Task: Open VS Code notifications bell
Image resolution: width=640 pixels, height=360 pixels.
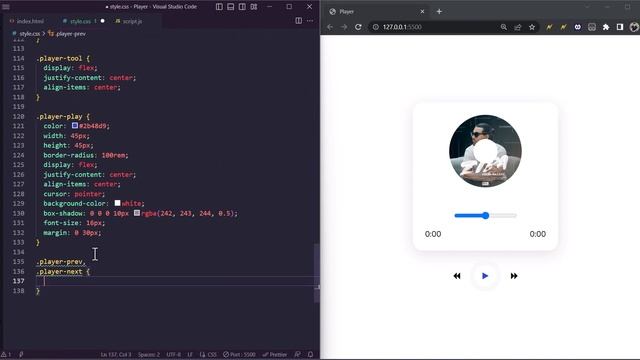Action: click(310, 354)
